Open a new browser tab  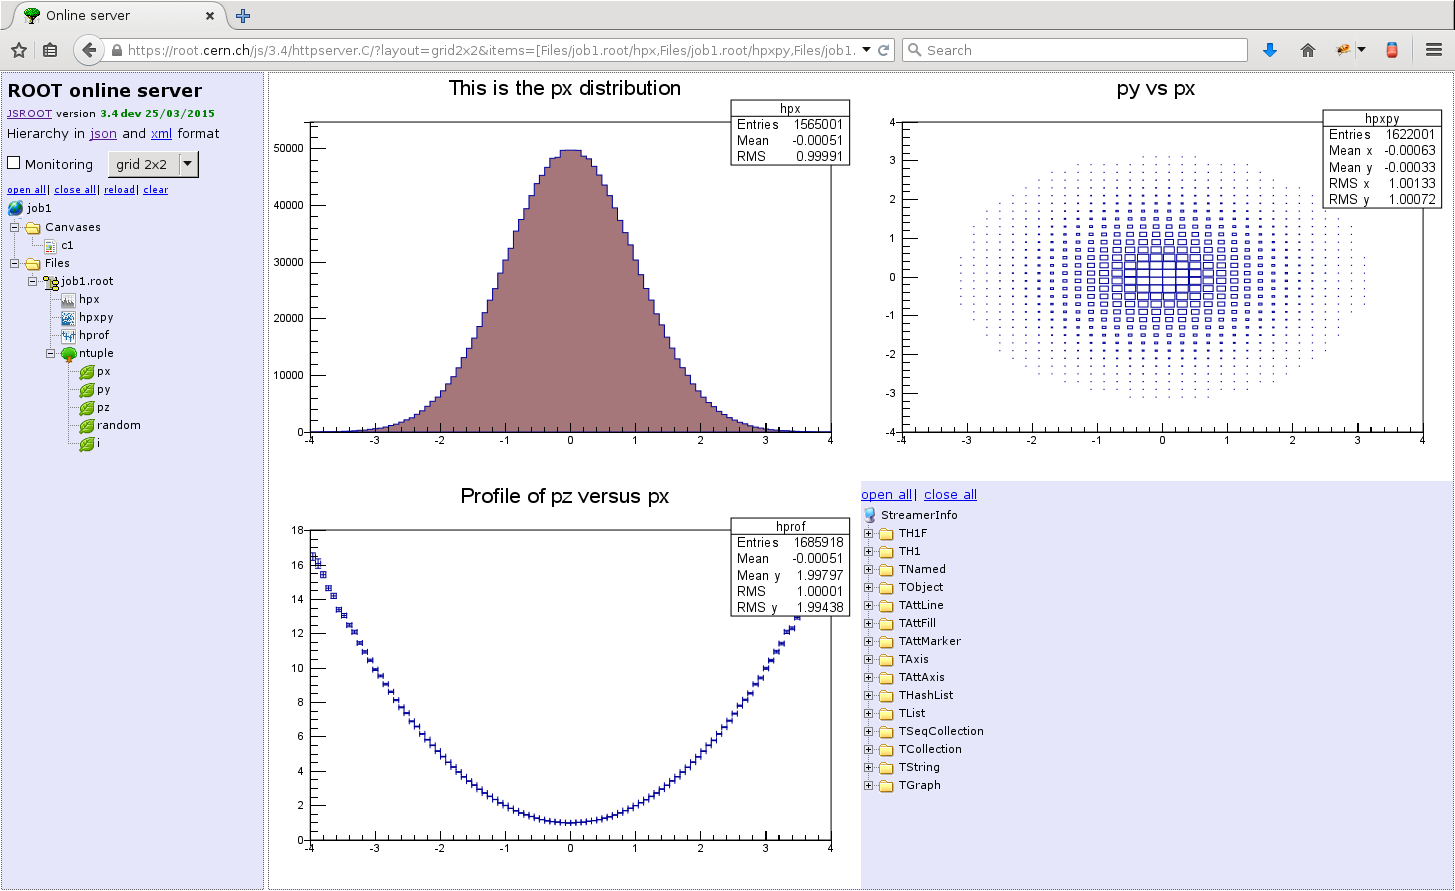243,16
